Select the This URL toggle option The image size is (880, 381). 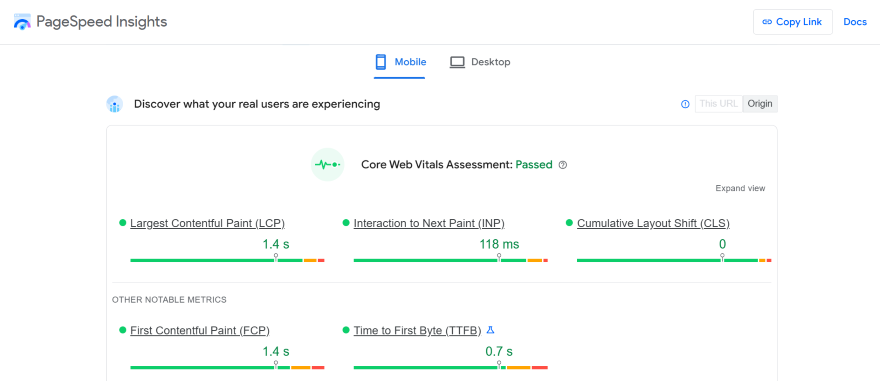718,104
